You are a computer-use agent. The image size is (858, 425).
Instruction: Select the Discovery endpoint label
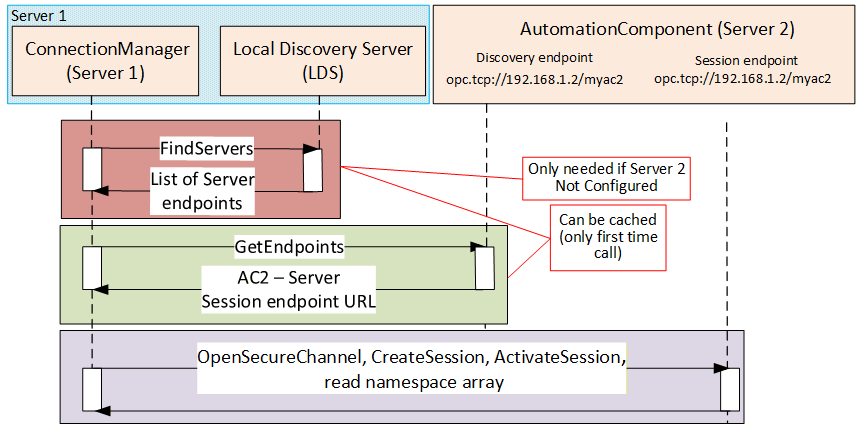click(535, 57)
